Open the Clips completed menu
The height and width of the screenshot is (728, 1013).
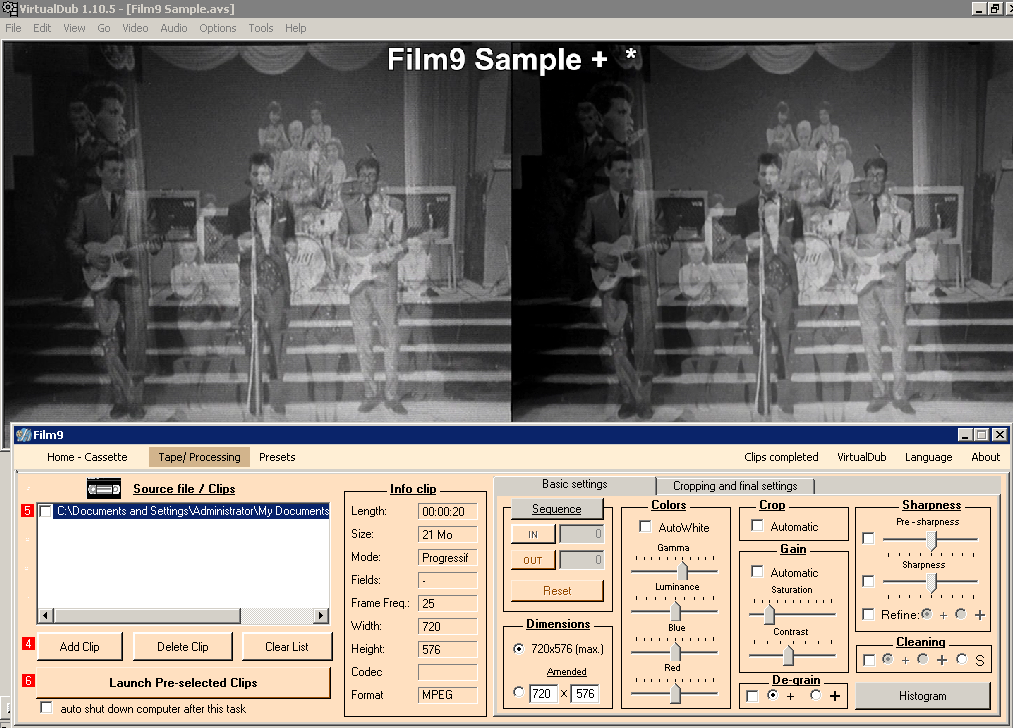click(x=781, y=457)
